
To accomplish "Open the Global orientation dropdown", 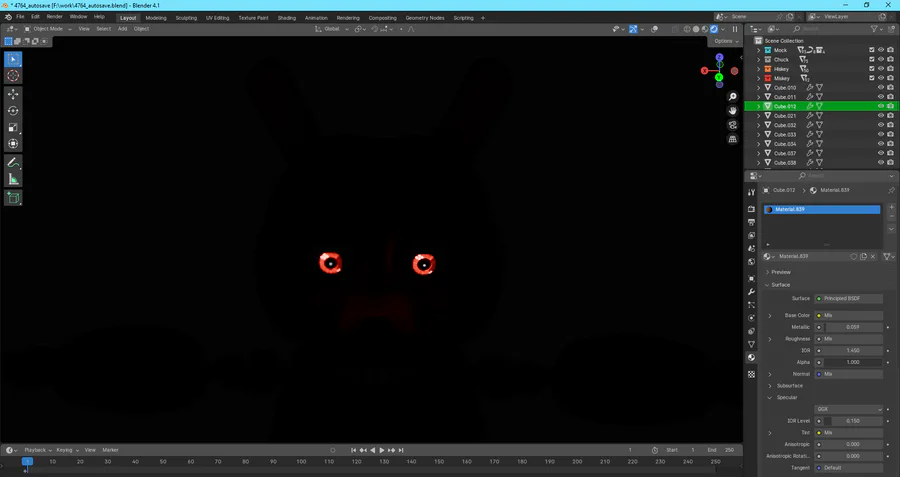I will [332, 29].
